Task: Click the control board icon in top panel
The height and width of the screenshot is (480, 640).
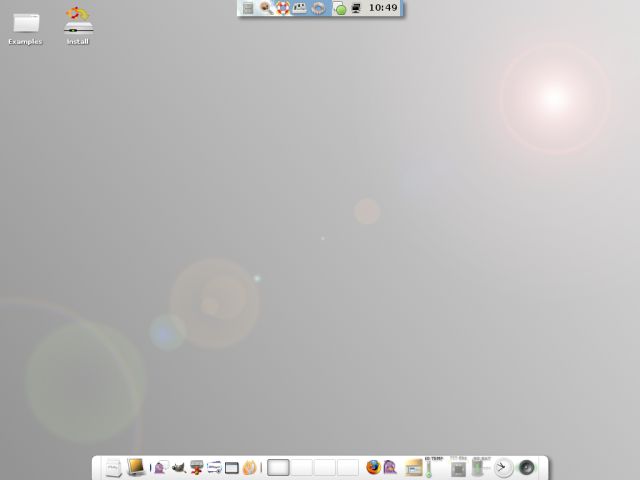Action: (300, 8)
